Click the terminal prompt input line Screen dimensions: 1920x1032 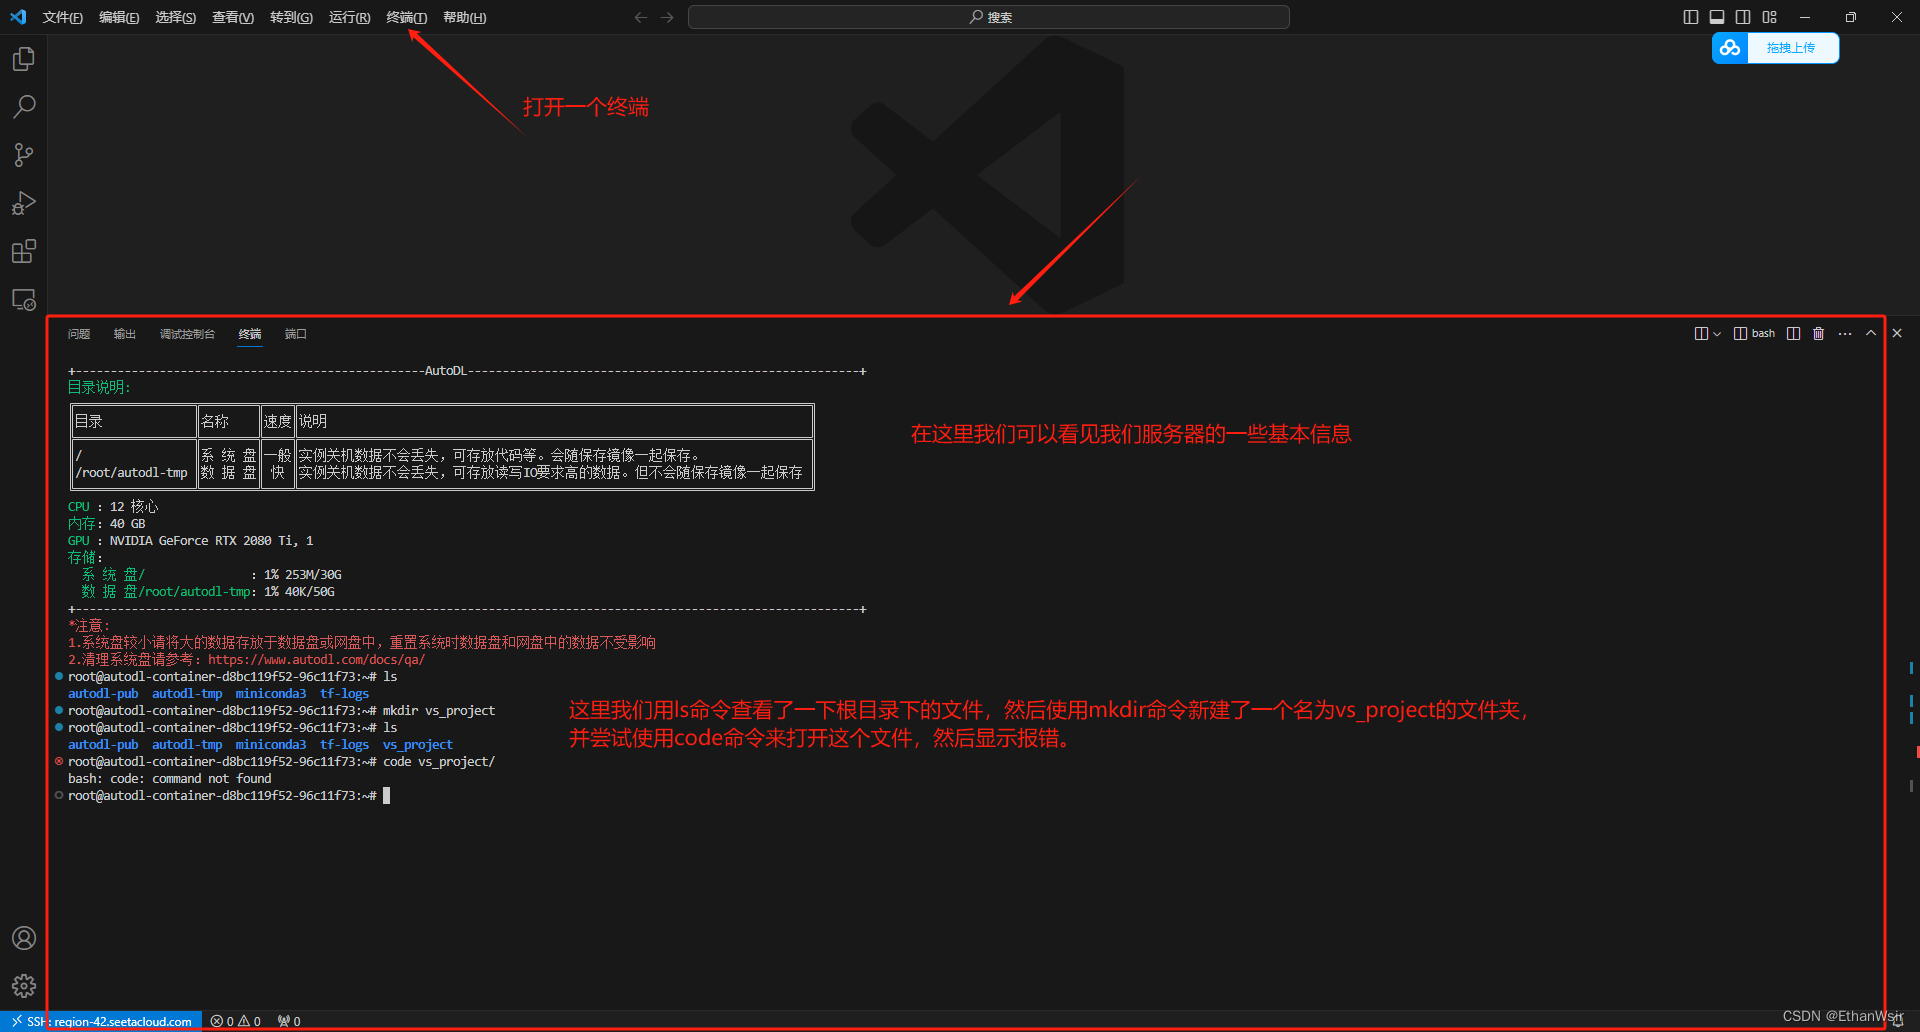229,796
